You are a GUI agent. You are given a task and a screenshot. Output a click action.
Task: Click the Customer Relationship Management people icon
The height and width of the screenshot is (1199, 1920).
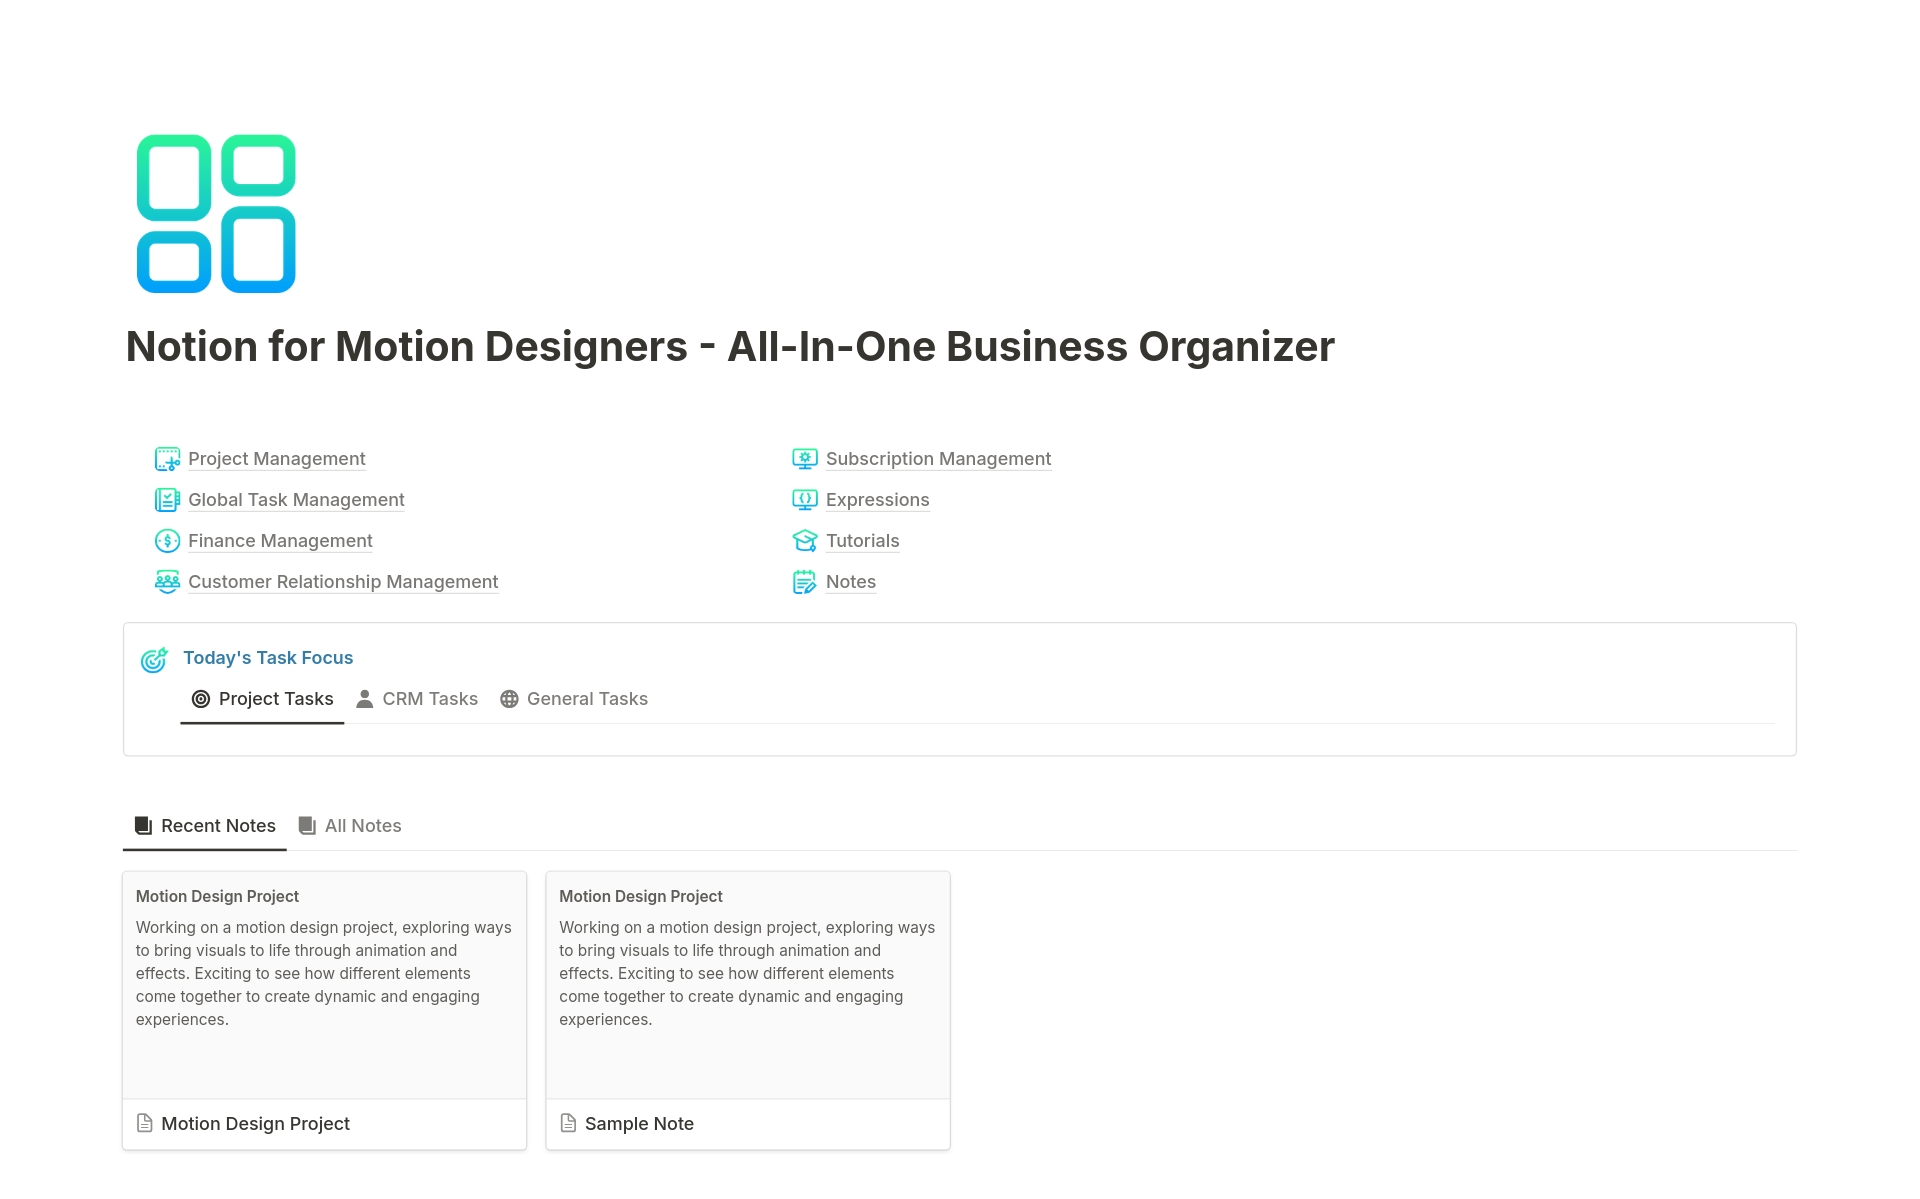167,582
